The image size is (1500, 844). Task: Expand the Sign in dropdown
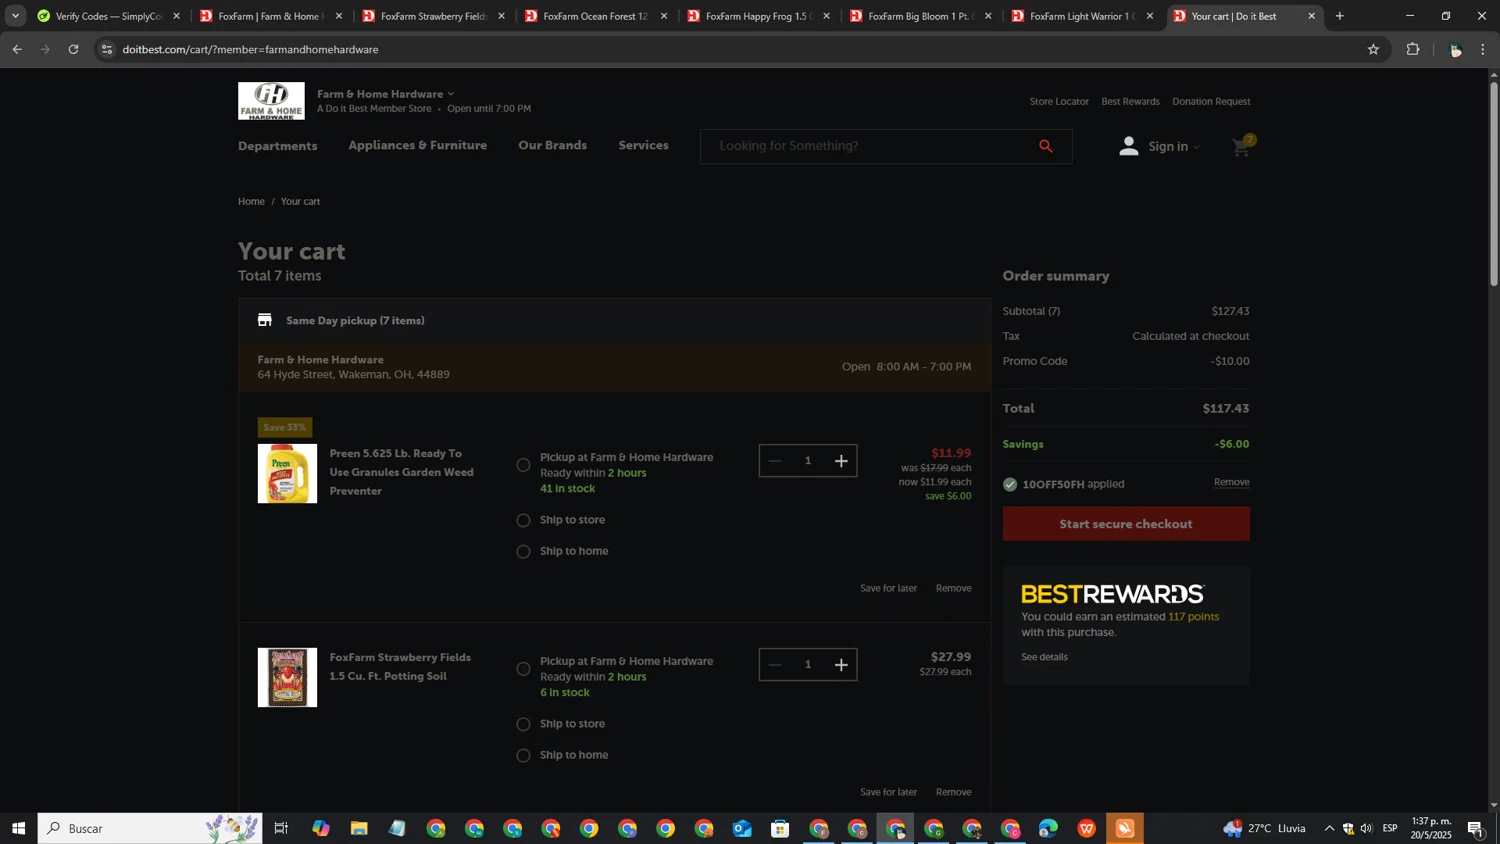pyautogui.click(x=1196, y=147)
